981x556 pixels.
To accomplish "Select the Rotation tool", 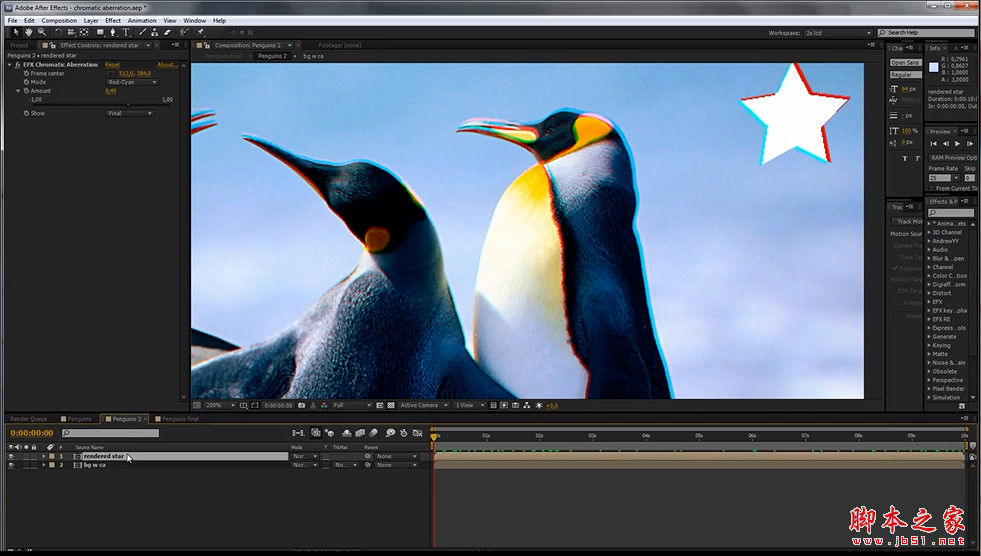I will (58, 32).
